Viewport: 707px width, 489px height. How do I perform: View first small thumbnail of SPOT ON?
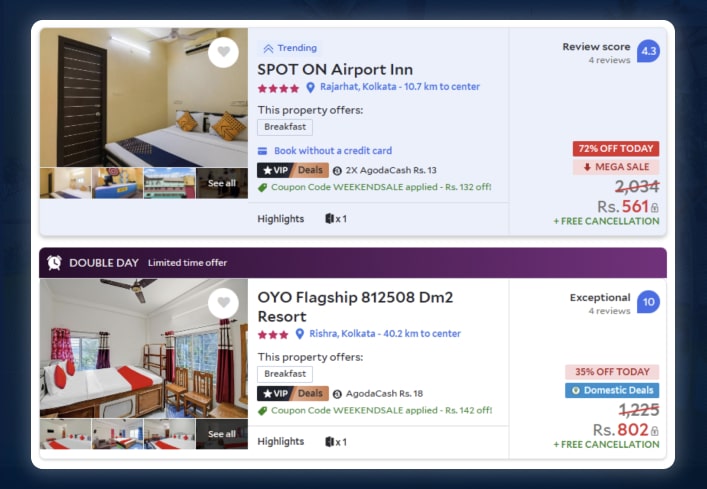coord(66,183)
